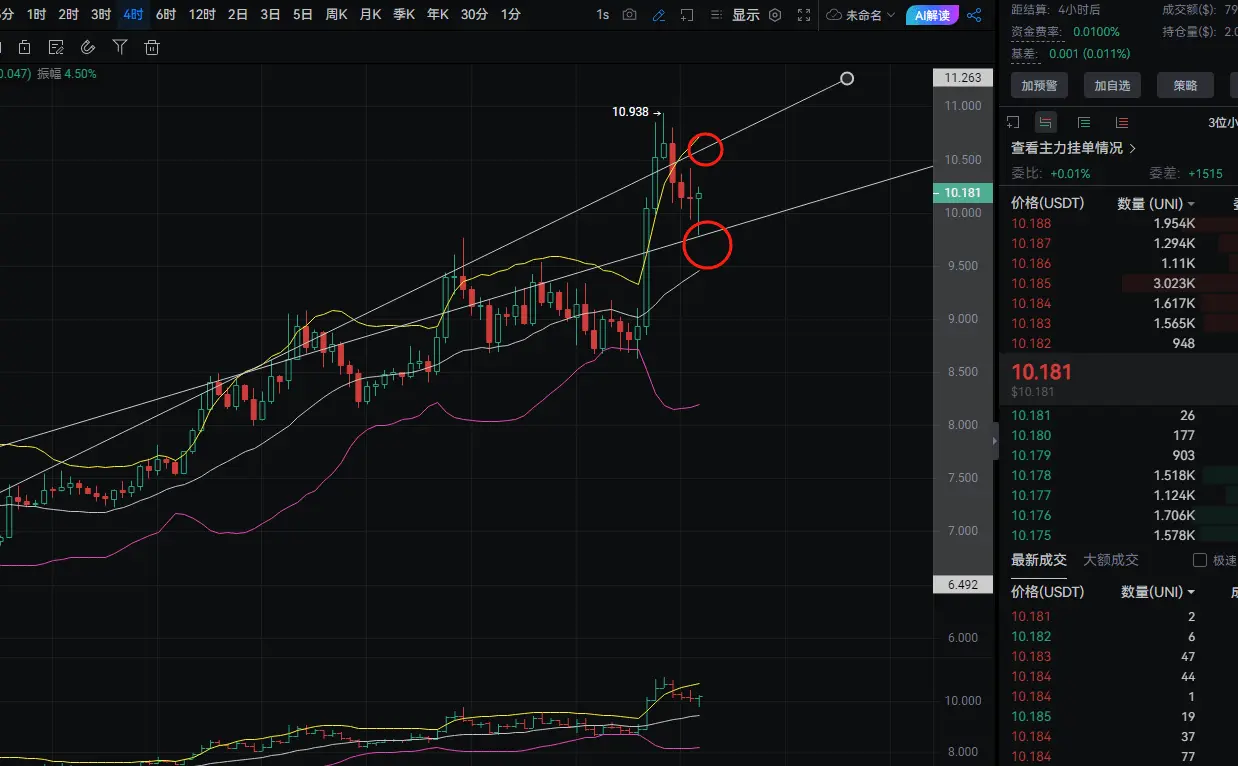Click ask price row 10.185
Image resolution: width=1238 pixels, height=766 pixels.
[1118, 283]
